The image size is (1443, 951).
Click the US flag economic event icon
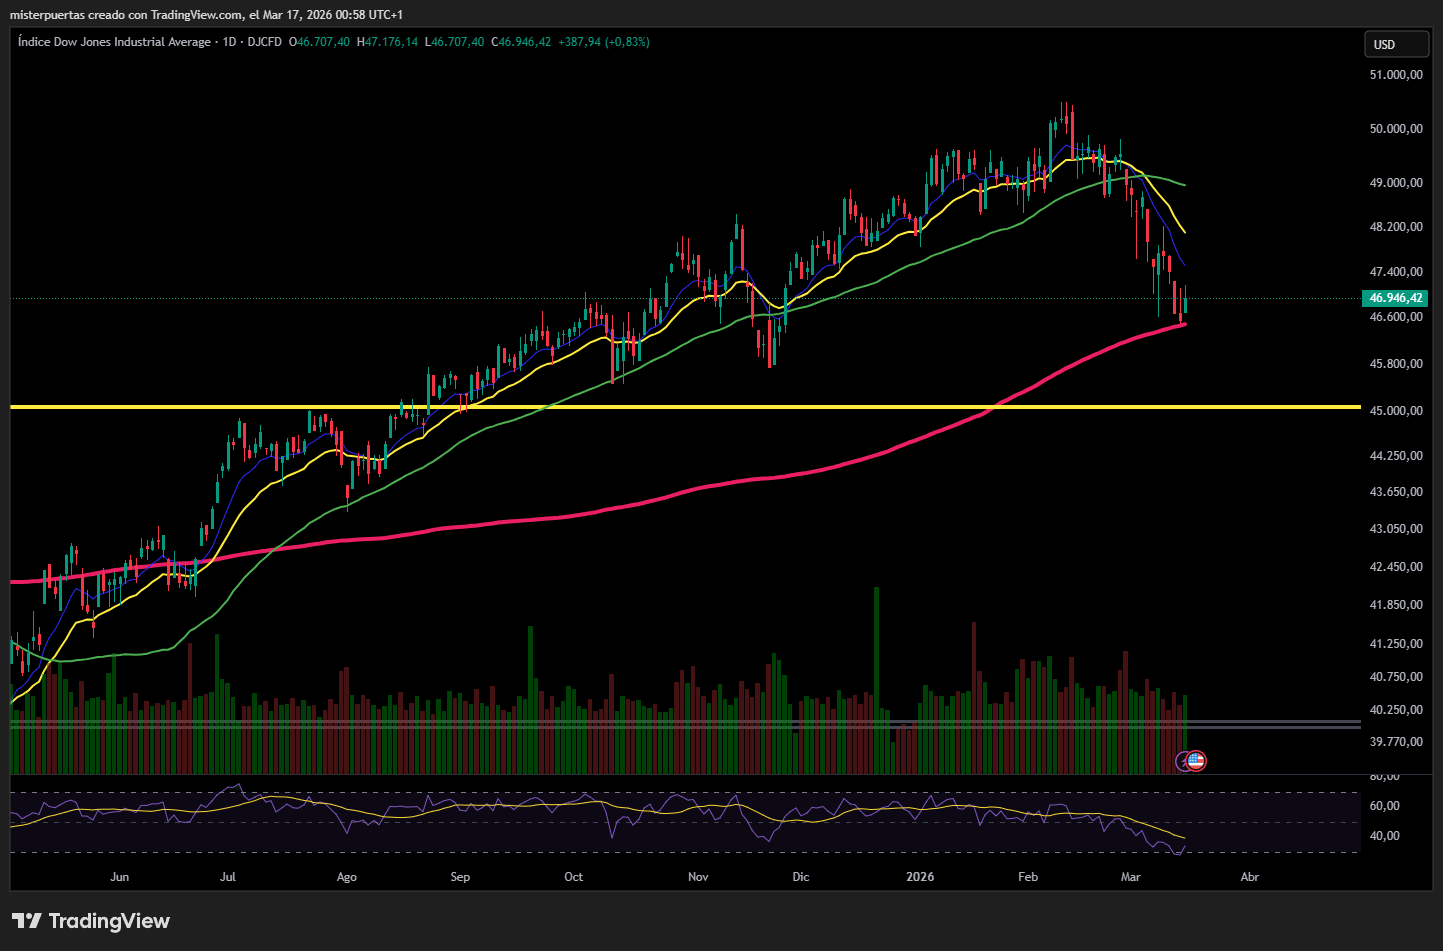point(1196,761)
